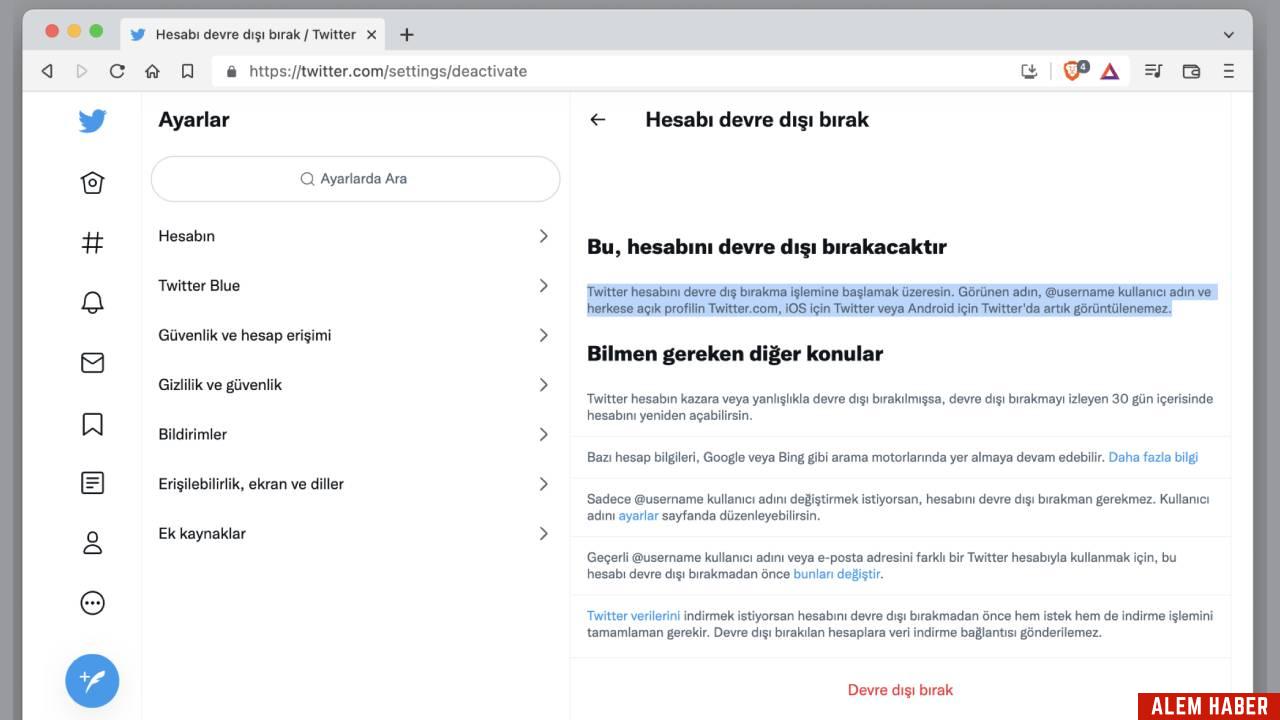The width and height of the screenshot is (1280, 720).
Task: Click the padlock site security icon
Action: (x=232, y=71)
